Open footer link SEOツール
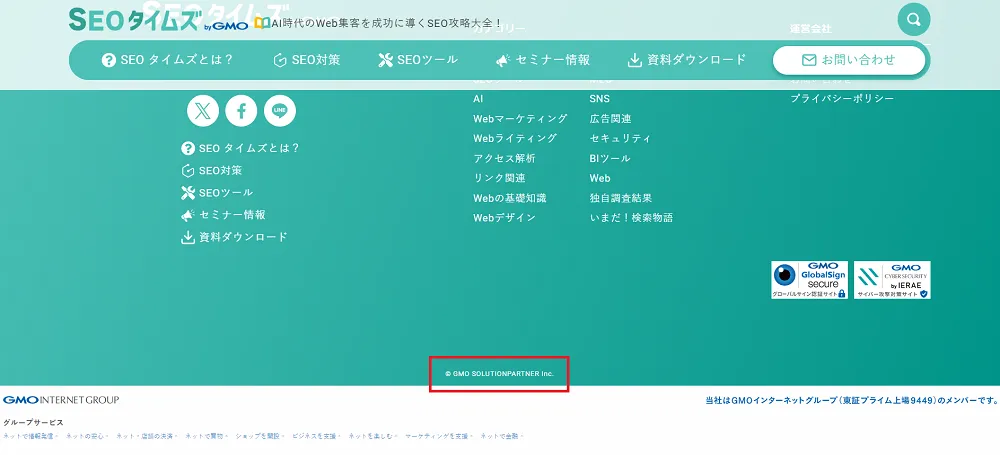 click(x=217, y=193)
